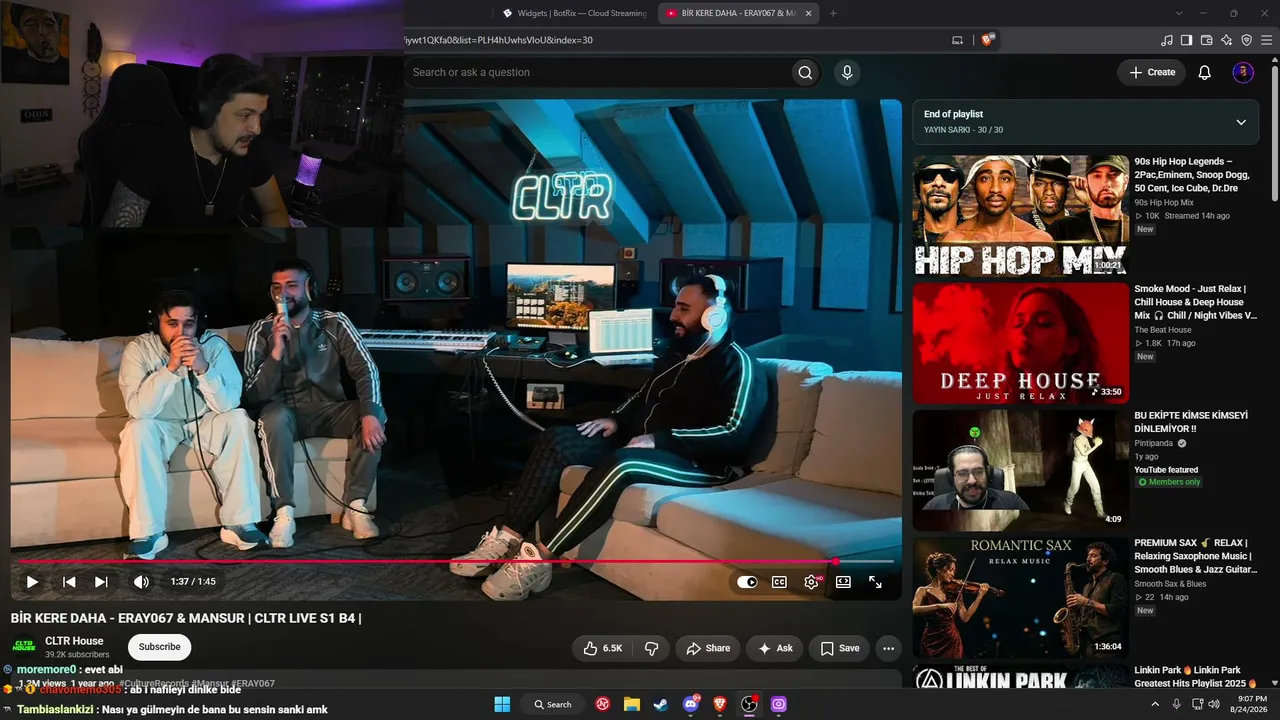Open YouTube notifications bell

[x=1205, y=72]
